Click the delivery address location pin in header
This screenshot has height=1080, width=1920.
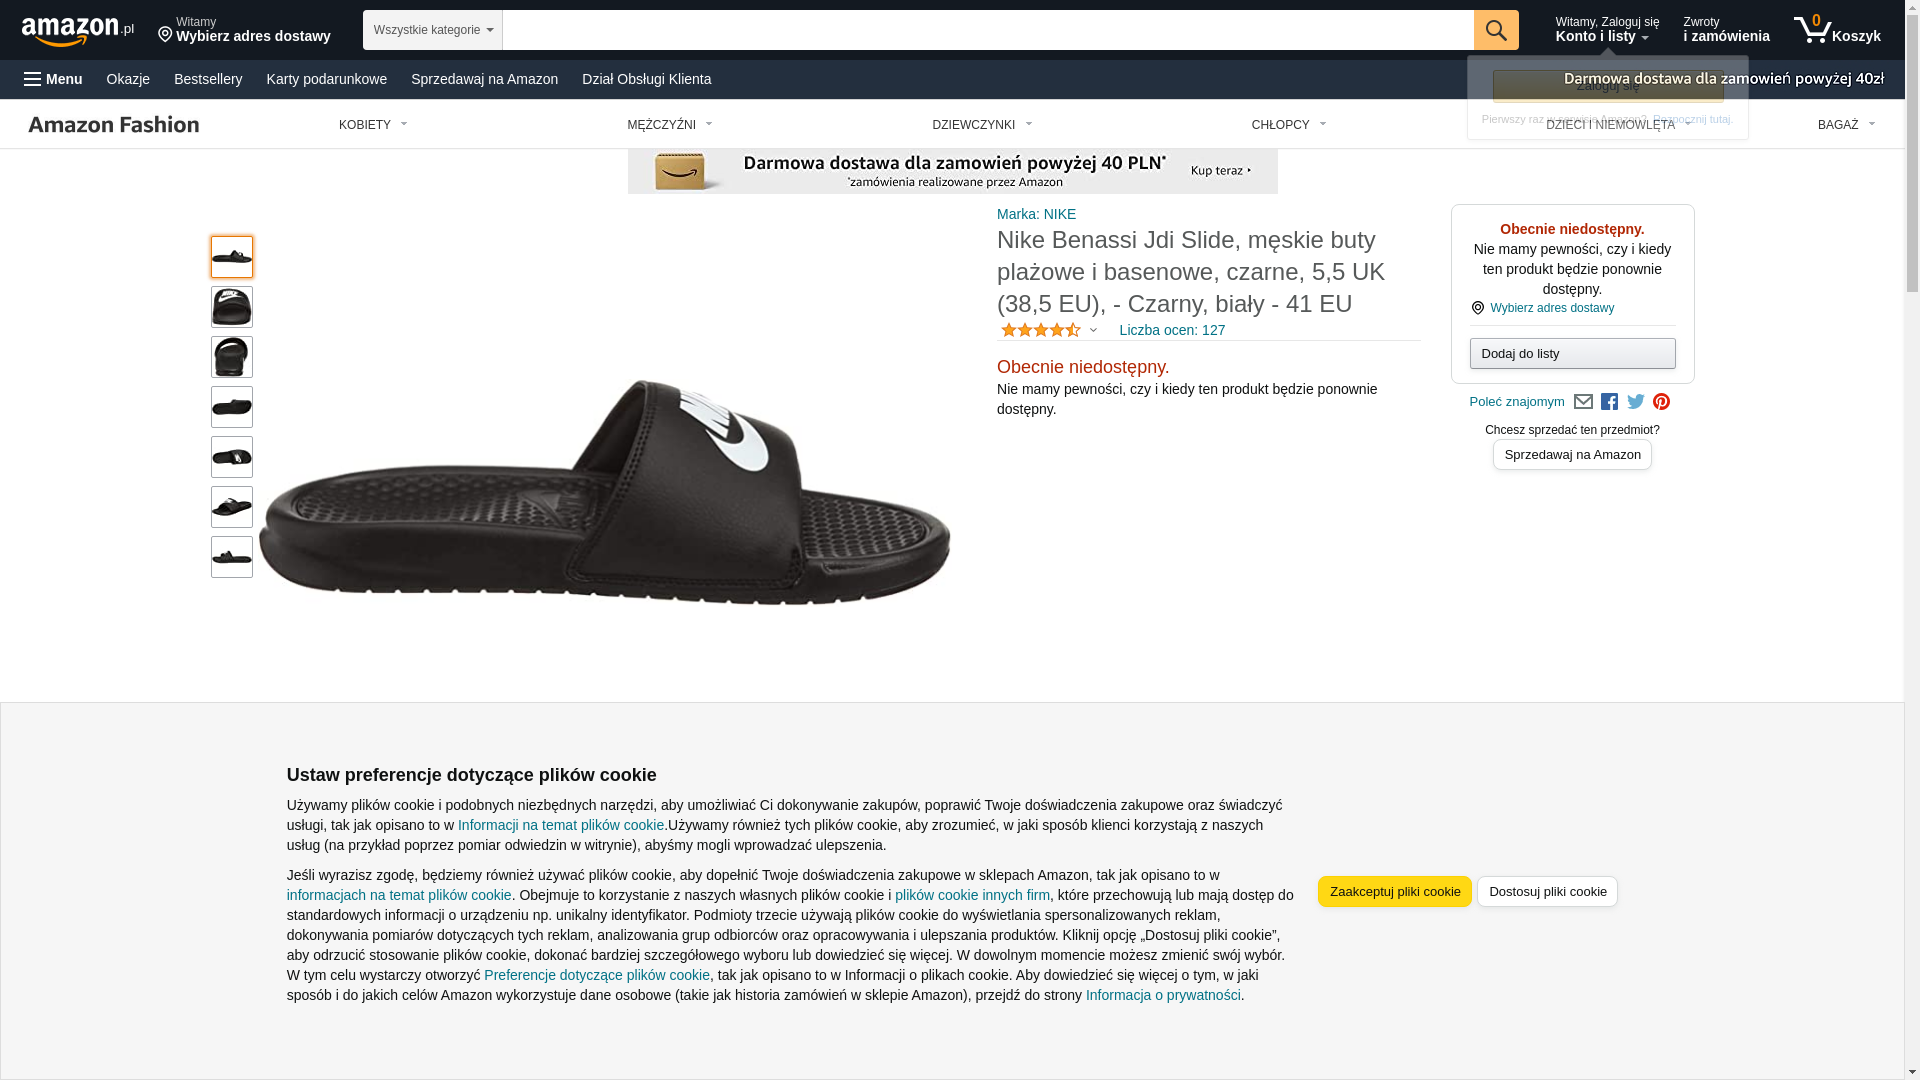[165, 35]
